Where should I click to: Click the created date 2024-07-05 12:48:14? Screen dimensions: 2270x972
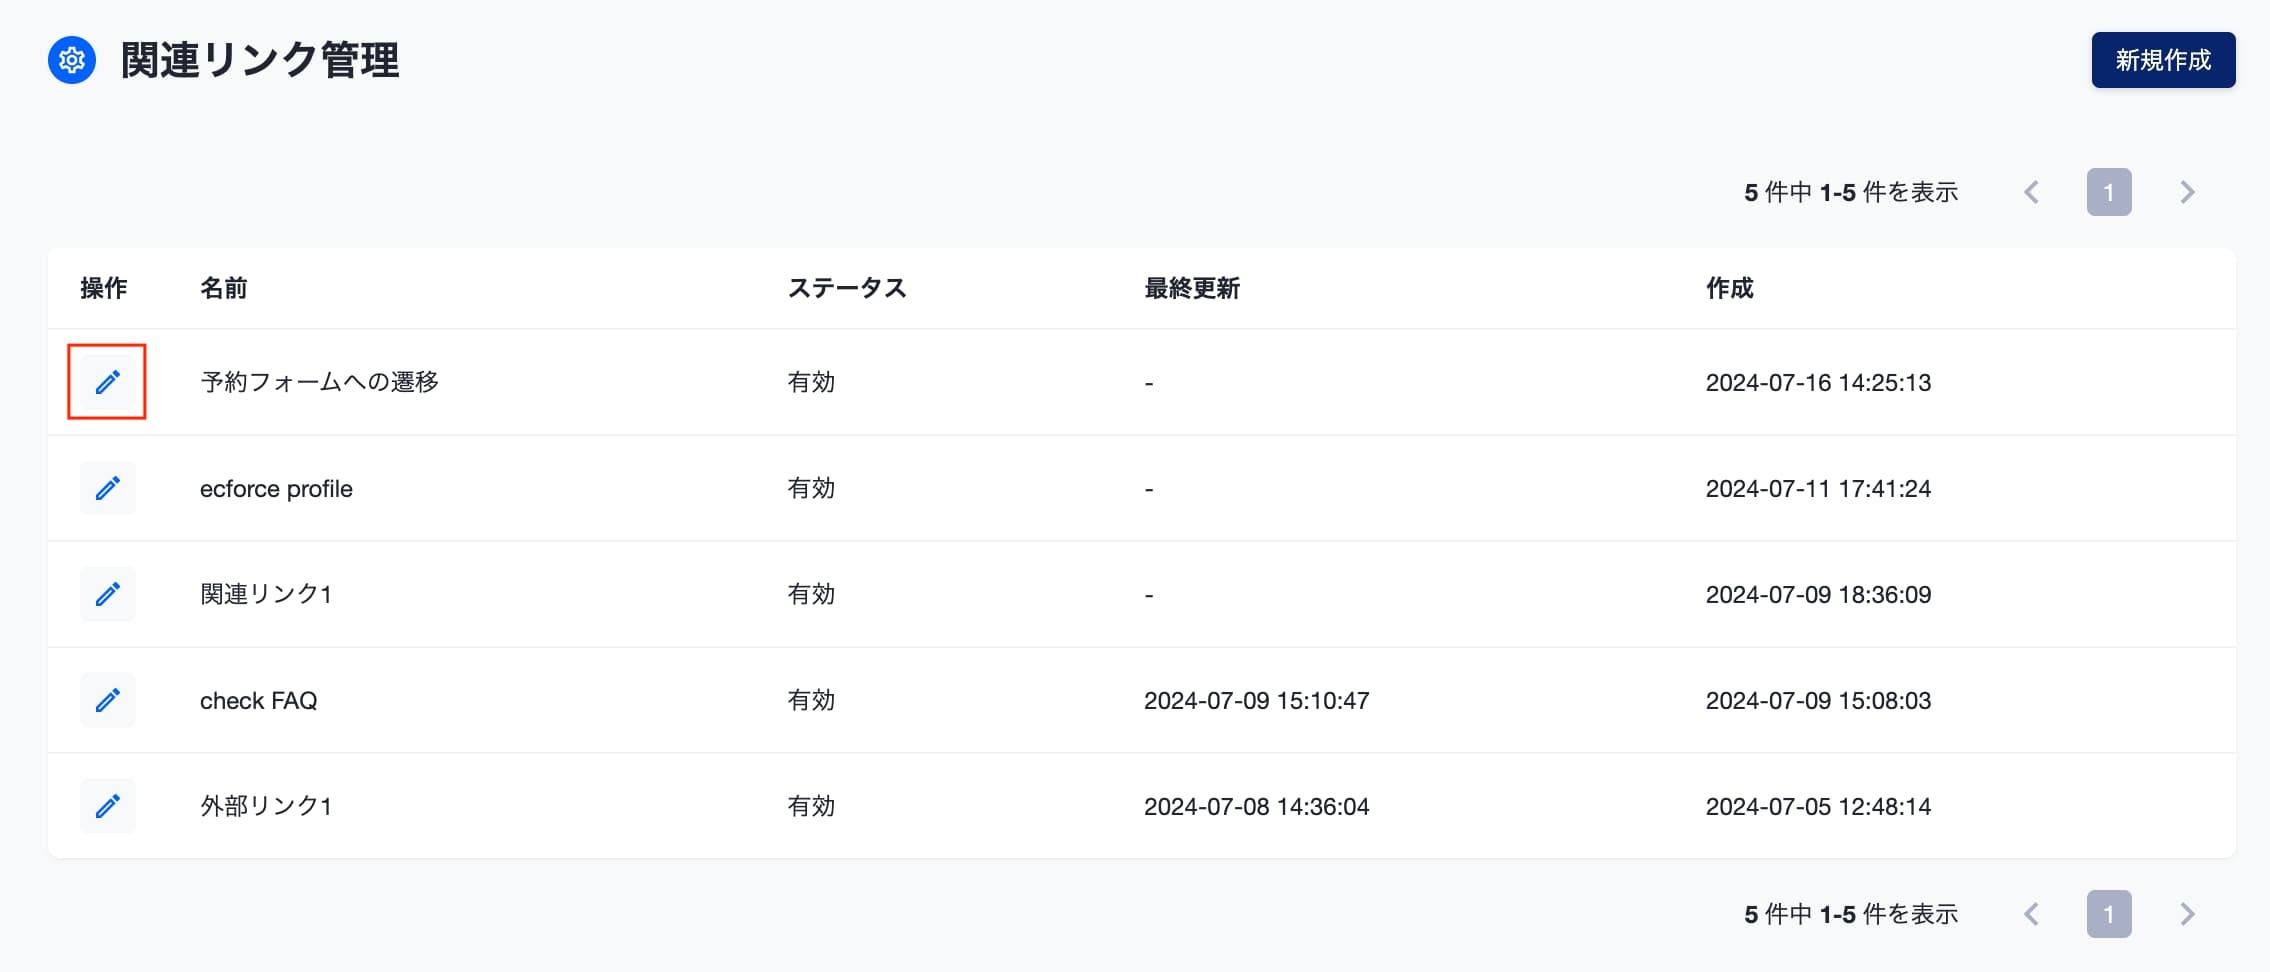pos(1818,807)
